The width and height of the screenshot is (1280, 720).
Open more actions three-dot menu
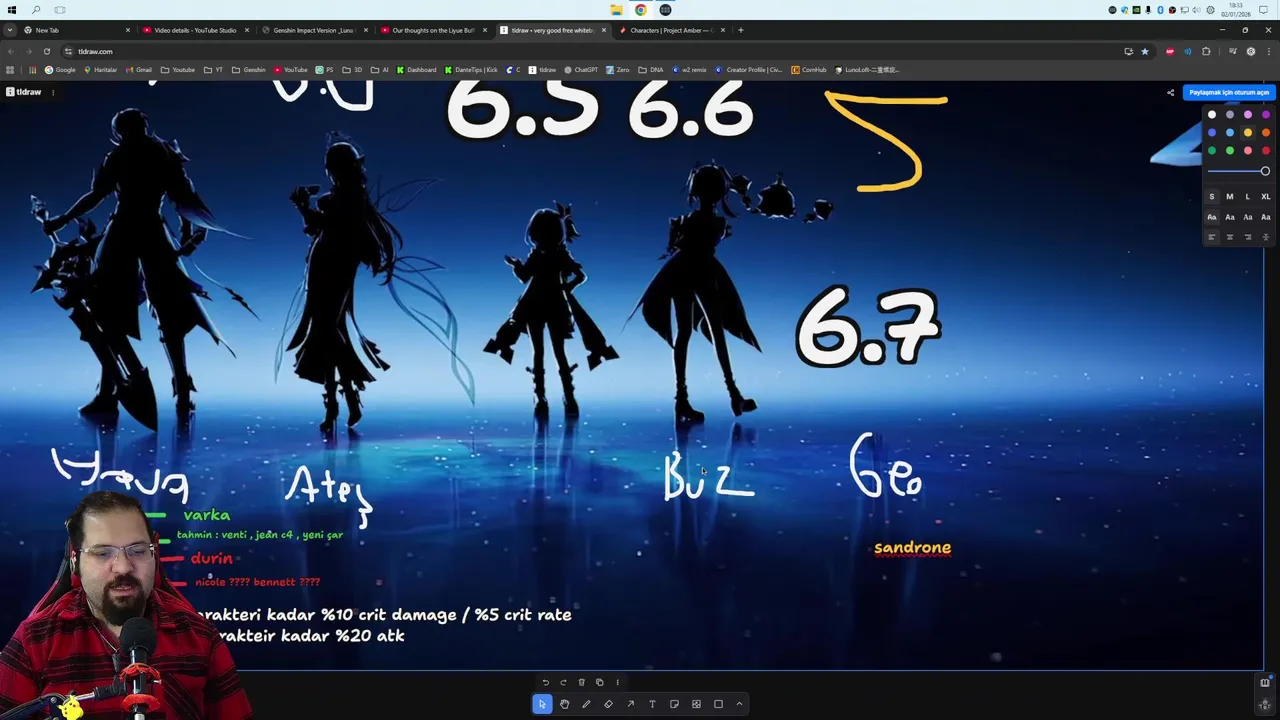click(617, 682)
